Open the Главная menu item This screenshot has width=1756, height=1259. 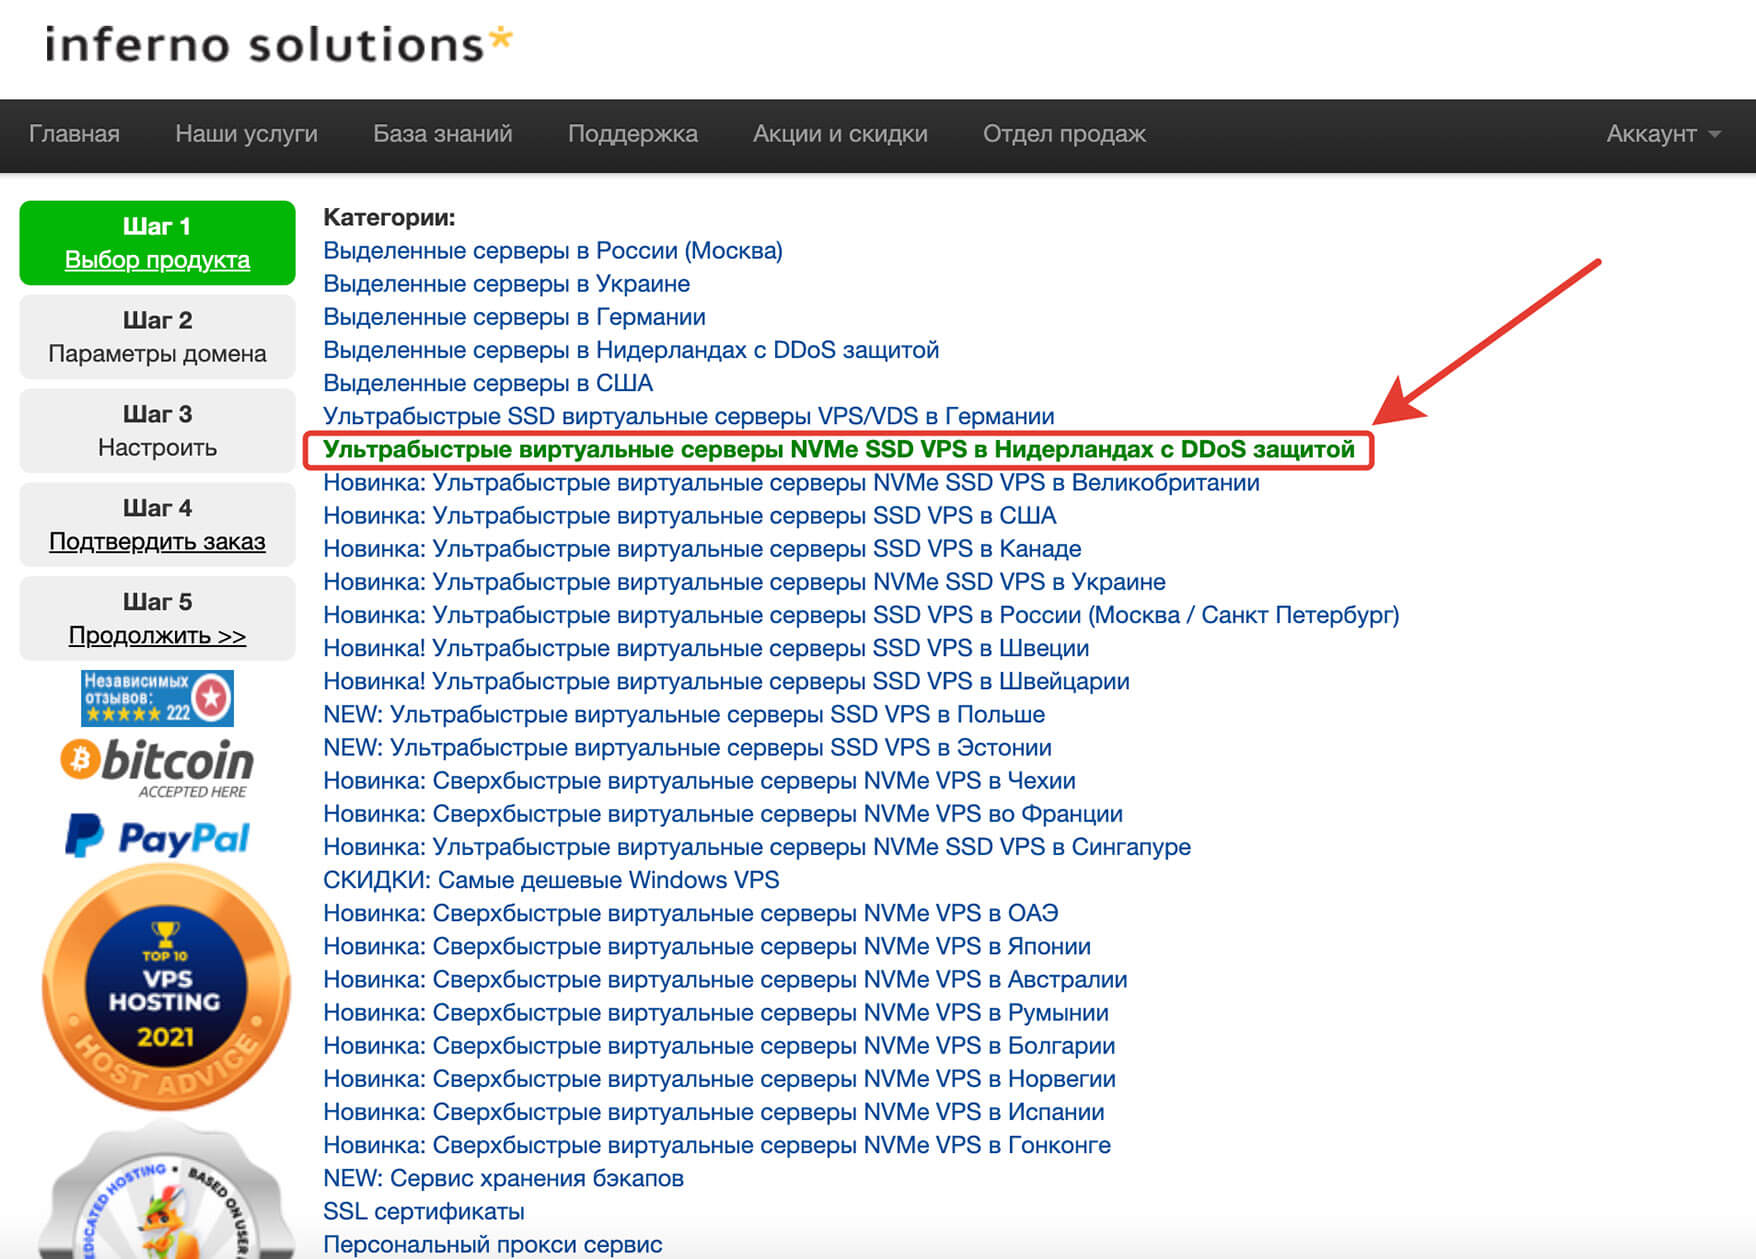(x=74, y=133)
